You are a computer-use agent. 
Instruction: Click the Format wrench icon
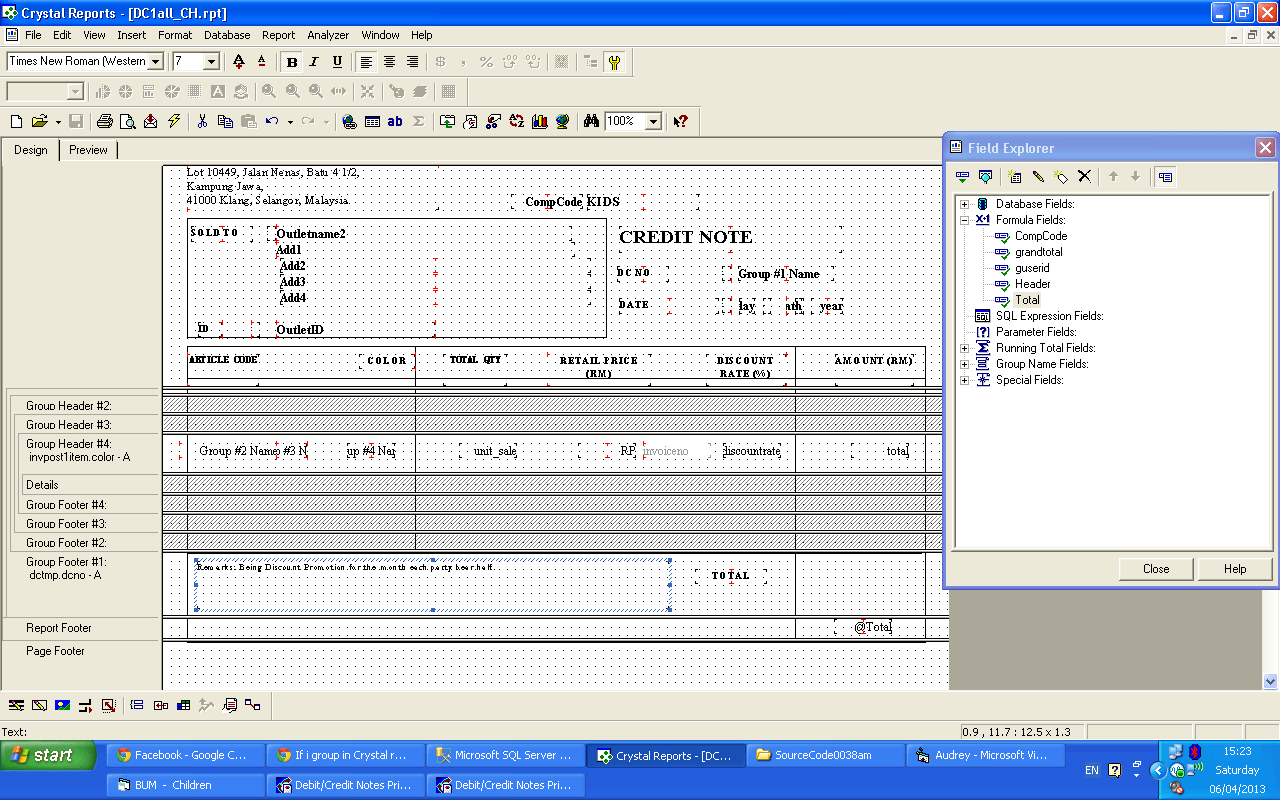coord(614,62)
